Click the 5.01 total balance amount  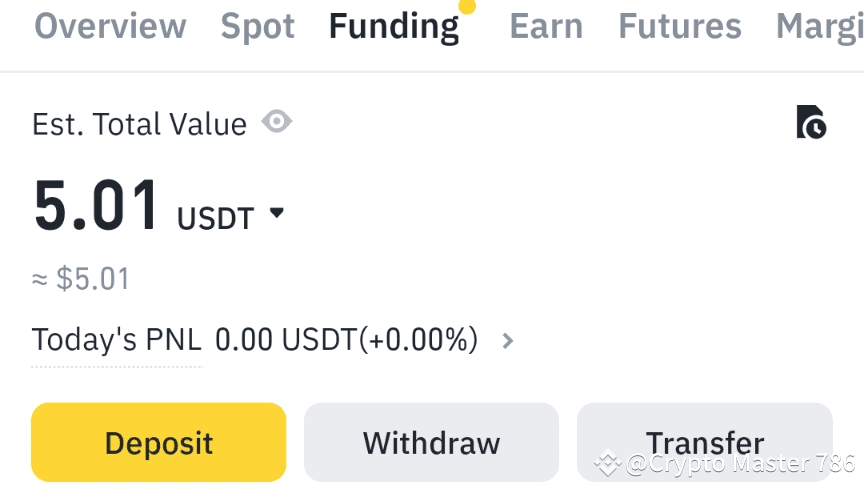97,206
